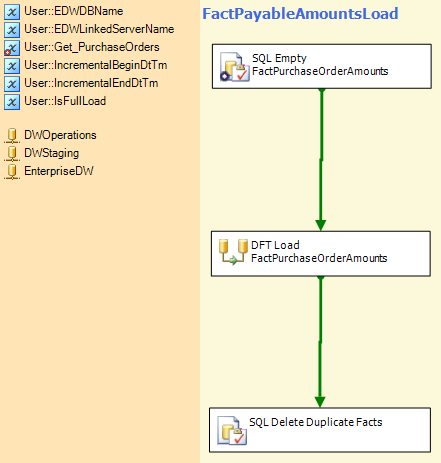The height and width of the screenshot is (463, 441).
Task: Click the EnterpriseDW connection database icon
Action: coord(12,172)
